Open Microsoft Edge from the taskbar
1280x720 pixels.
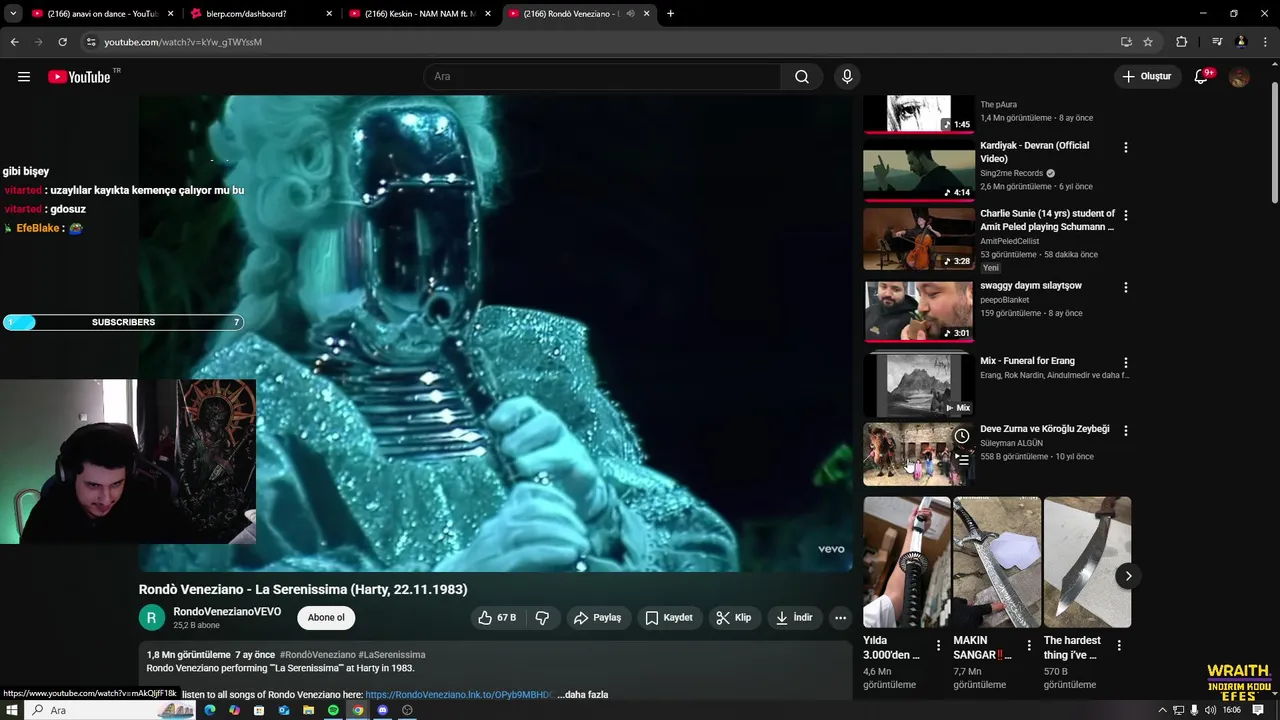(210, 710)
